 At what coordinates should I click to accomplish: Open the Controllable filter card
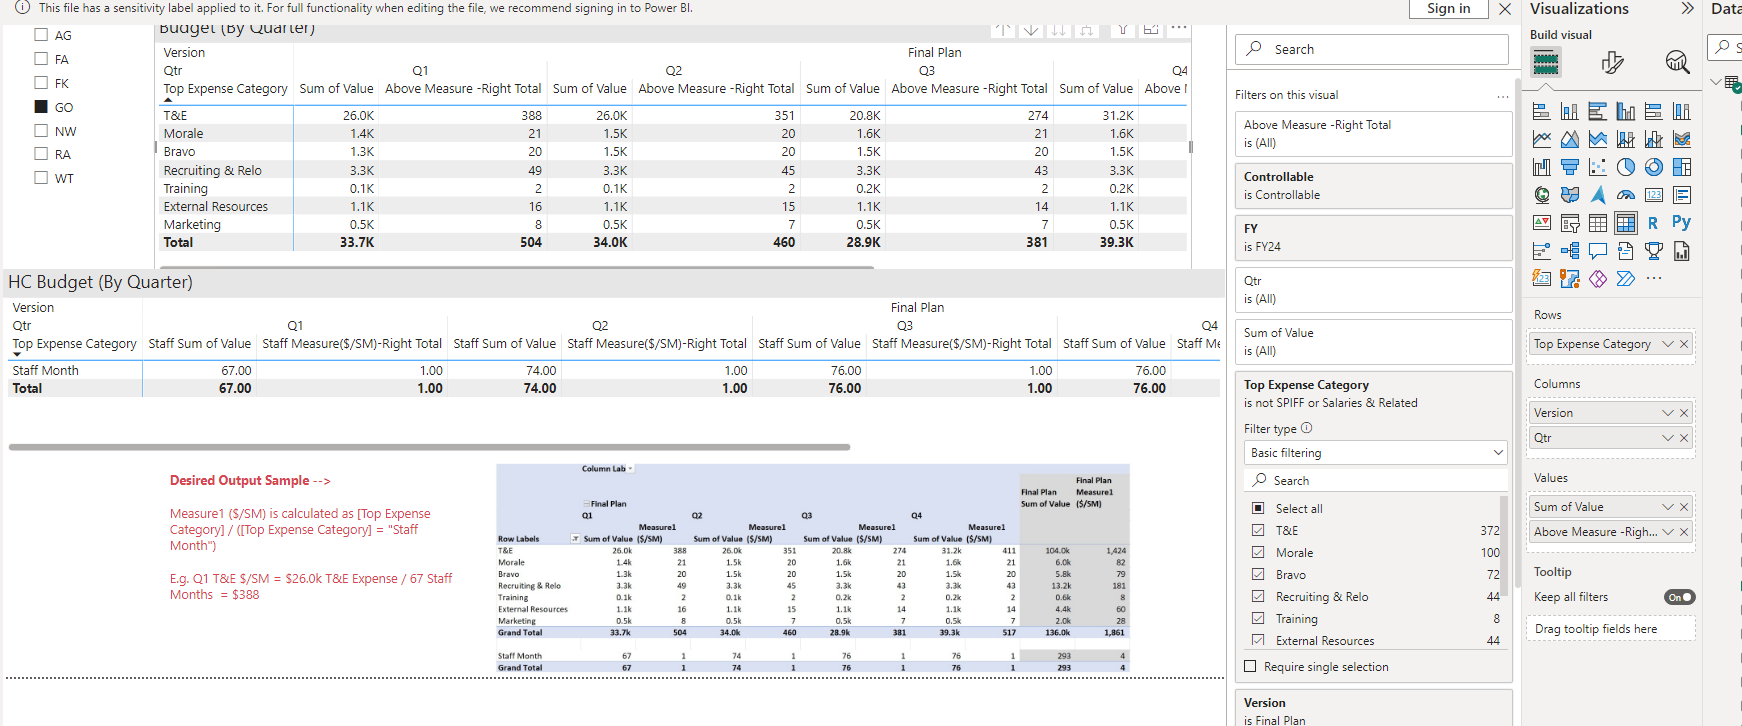tap(1374, 186)
